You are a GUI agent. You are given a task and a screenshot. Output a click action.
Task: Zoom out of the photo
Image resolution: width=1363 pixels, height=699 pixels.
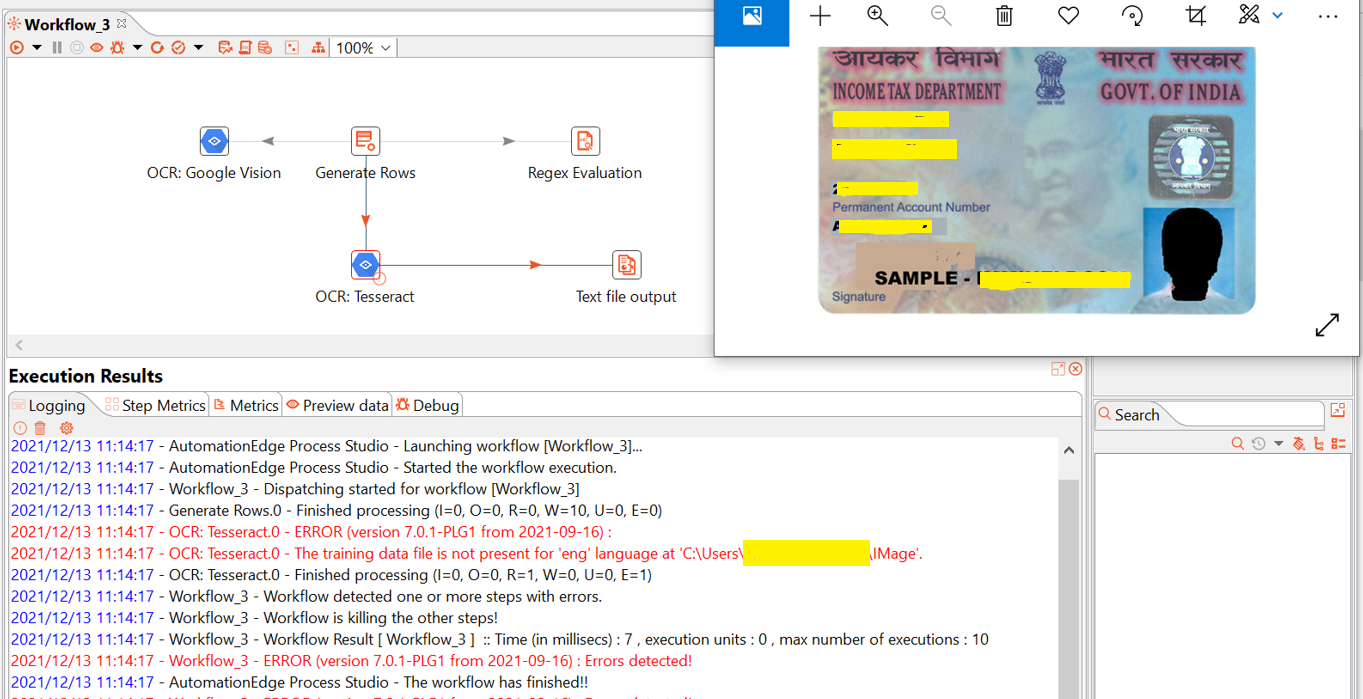click(941, 15)
